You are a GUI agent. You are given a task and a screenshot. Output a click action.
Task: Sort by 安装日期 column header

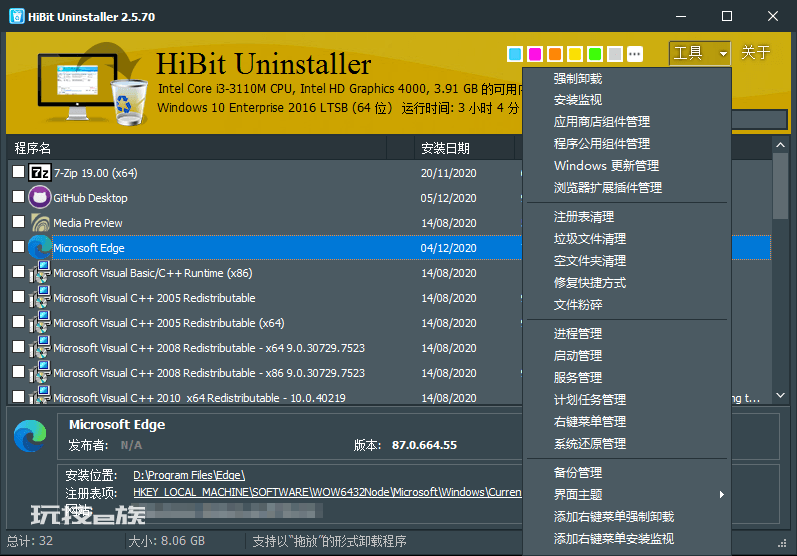465,148
